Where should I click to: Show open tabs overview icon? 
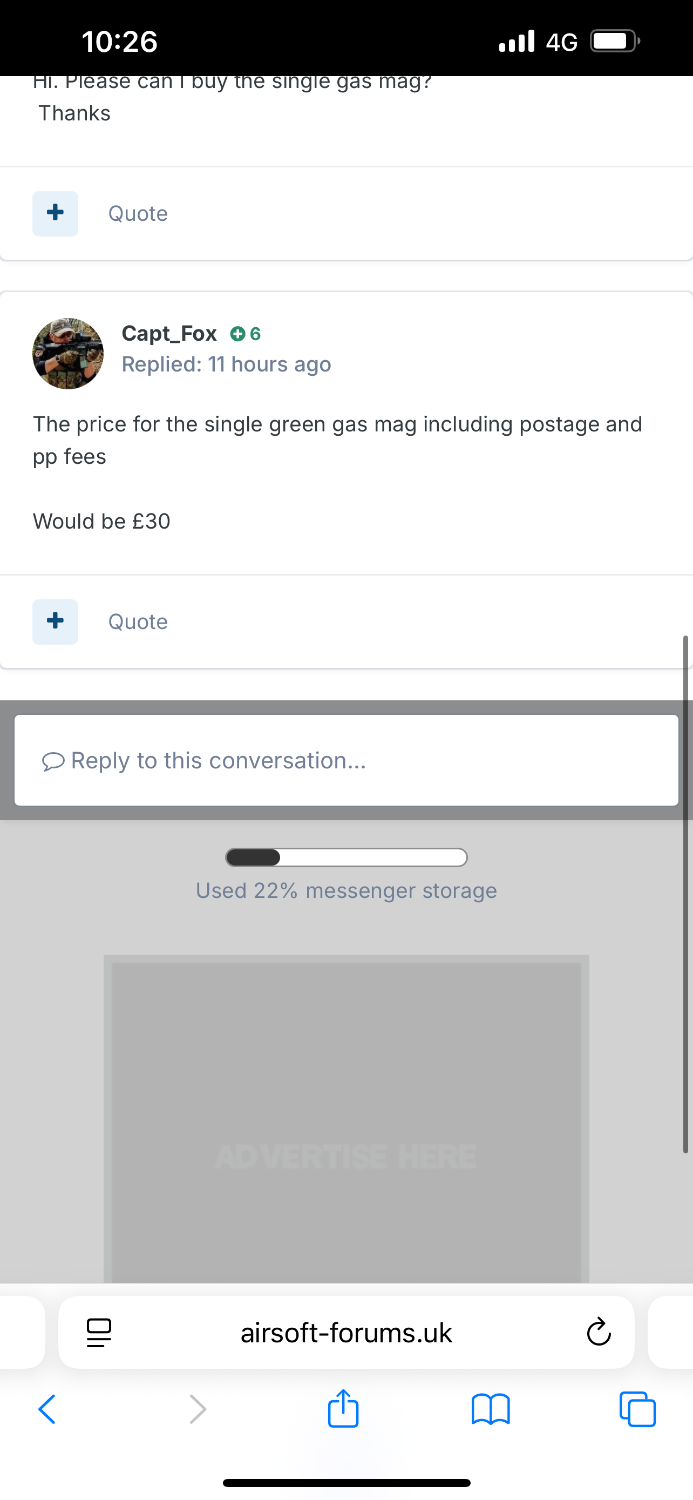[637, 1409]
